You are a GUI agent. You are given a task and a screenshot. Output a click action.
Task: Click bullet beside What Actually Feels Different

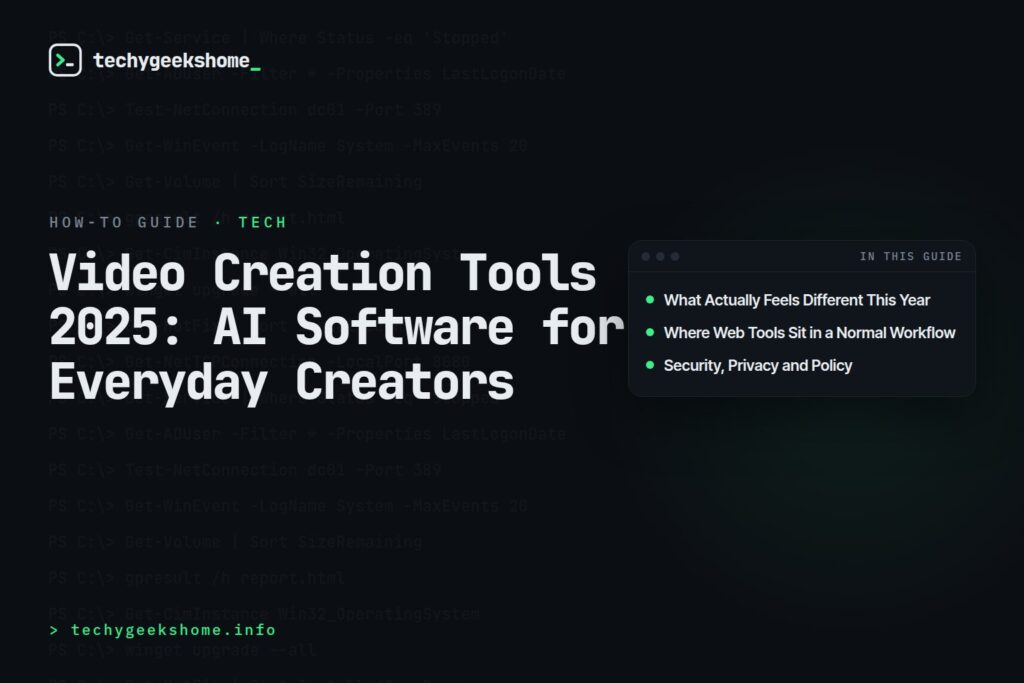pos(650,300)
